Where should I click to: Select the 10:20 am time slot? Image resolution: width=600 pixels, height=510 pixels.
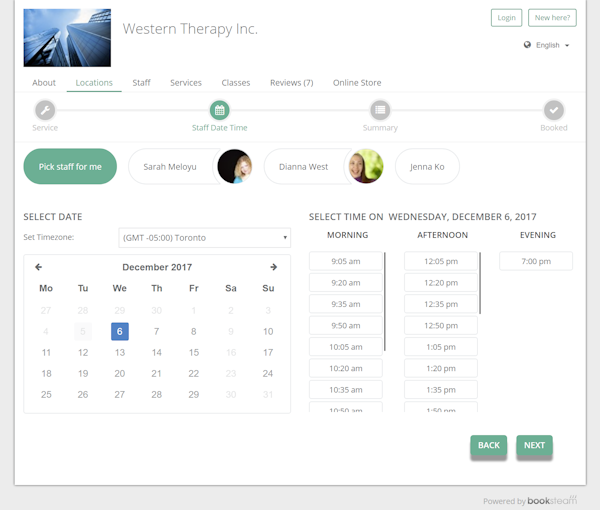click(x=346, y=368)
